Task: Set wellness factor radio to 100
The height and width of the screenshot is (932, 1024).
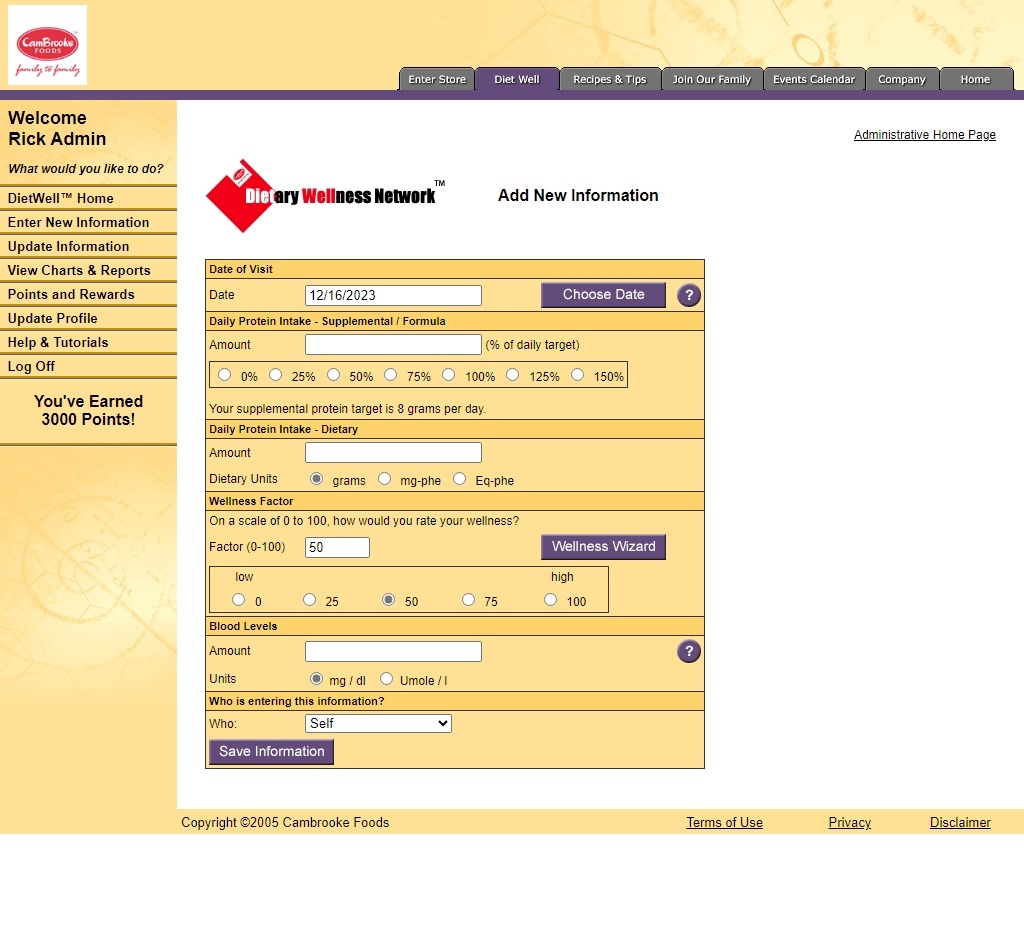Action: pos(550,600)
